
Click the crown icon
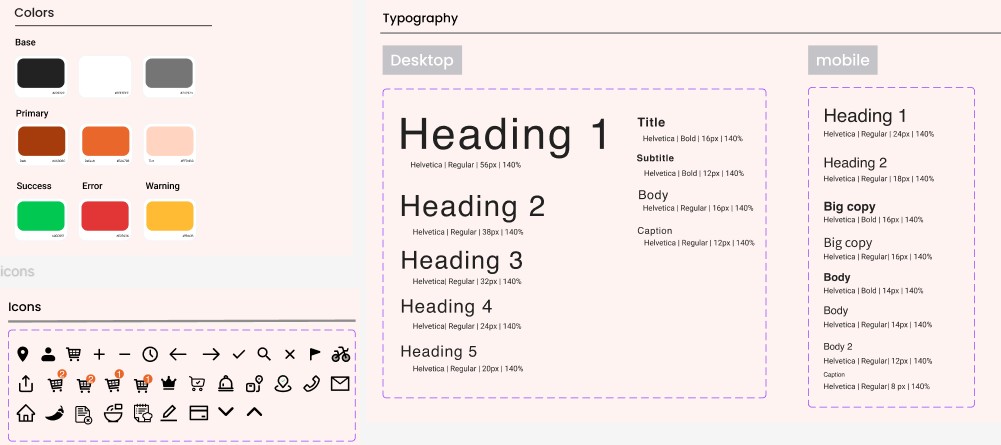click(x=168, y=384)
